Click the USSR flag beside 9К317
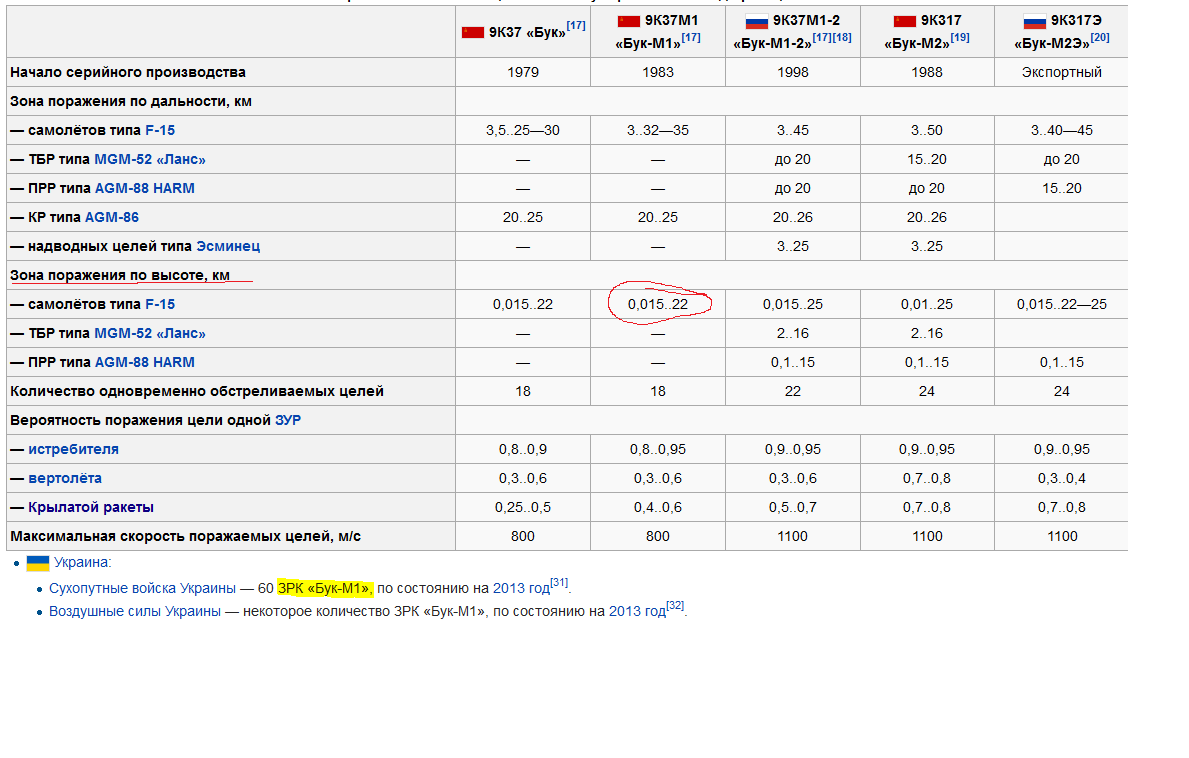This screenshot has height=758, width=1189. click(905, 21)
